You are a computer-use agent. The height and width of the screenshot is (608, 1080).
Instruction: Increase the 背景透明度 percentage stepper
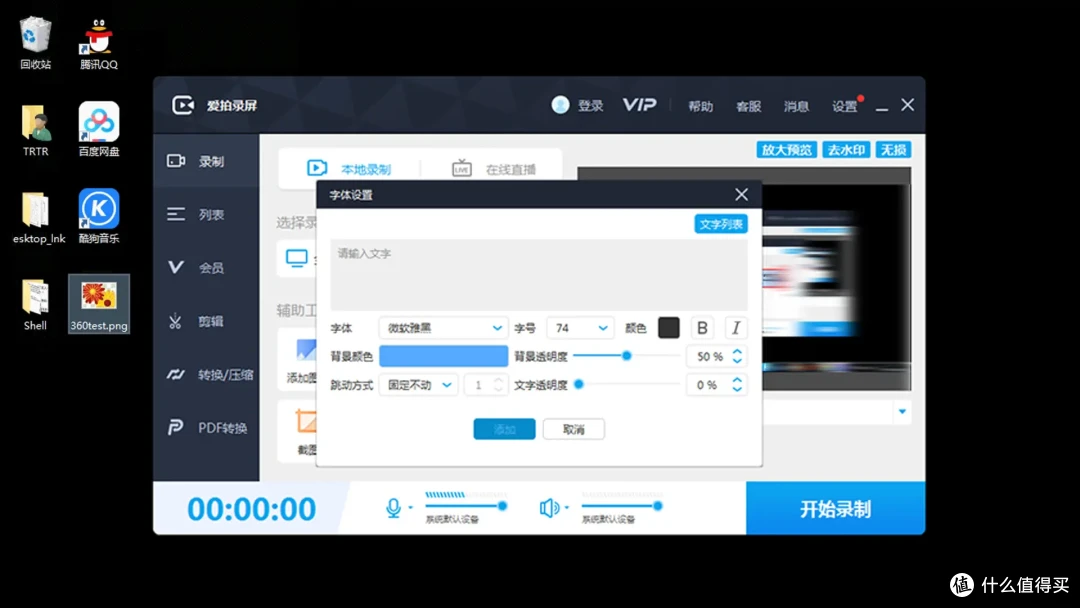coord(737,351)
